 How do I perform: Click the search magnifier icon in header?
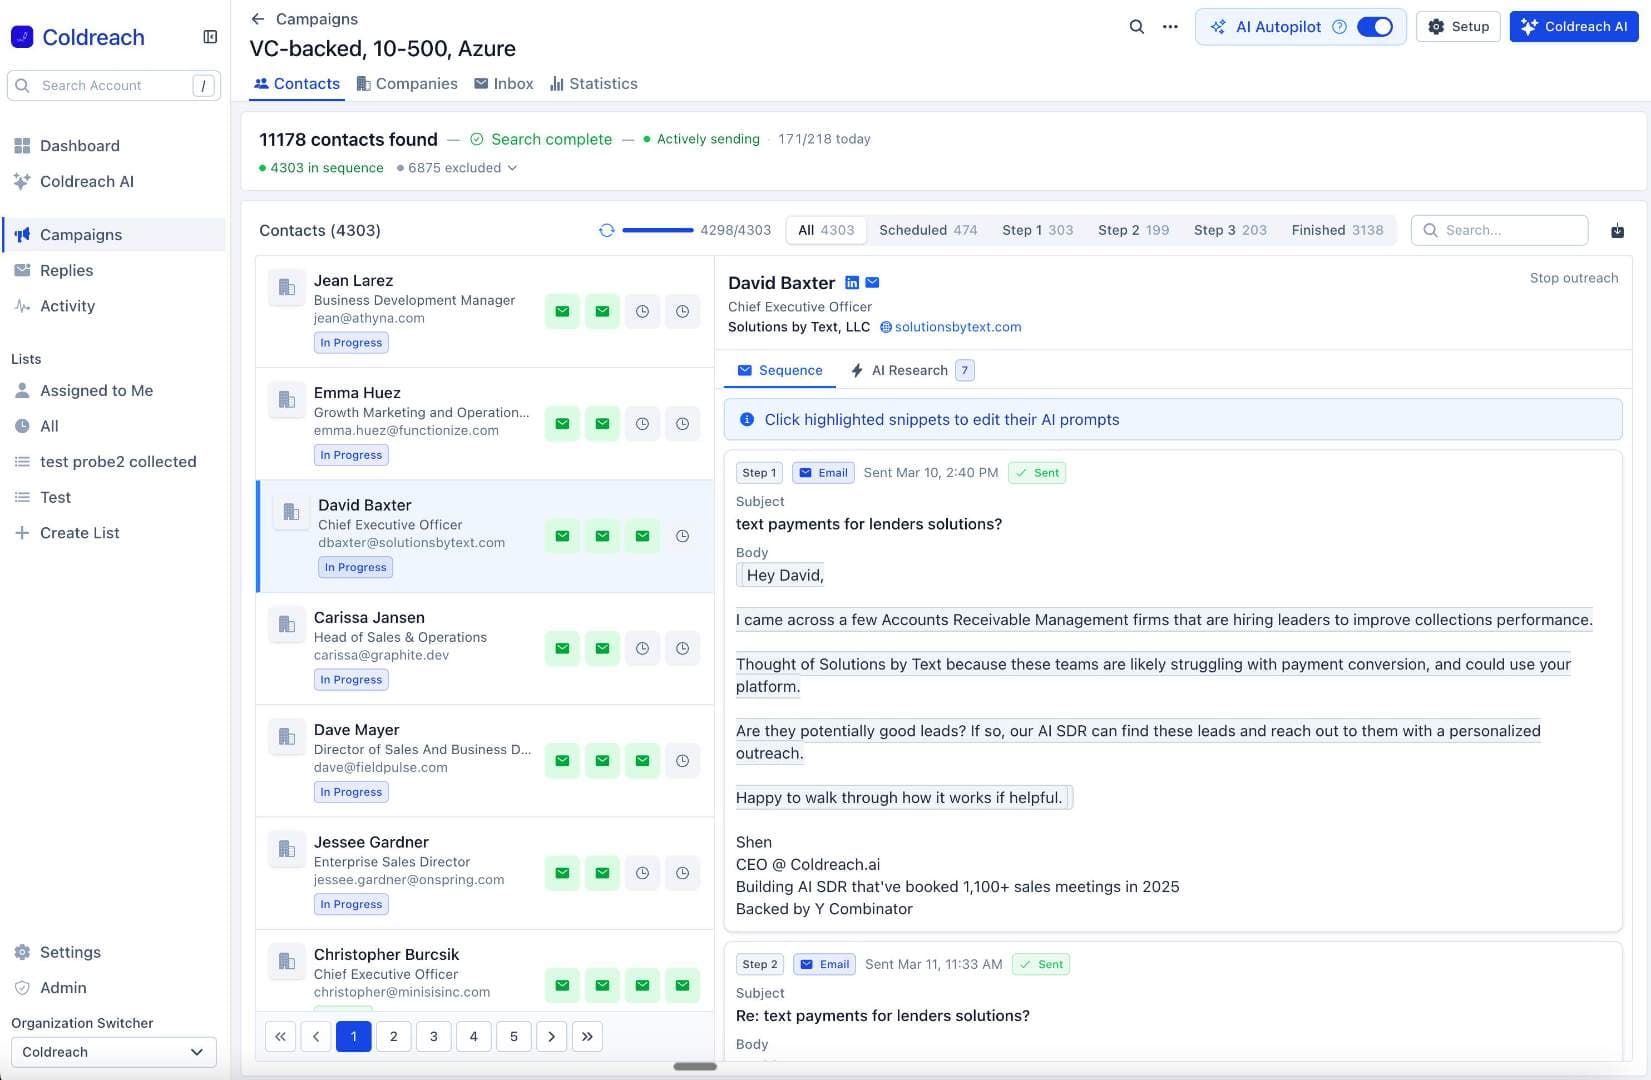click(x=1136, y=27)
